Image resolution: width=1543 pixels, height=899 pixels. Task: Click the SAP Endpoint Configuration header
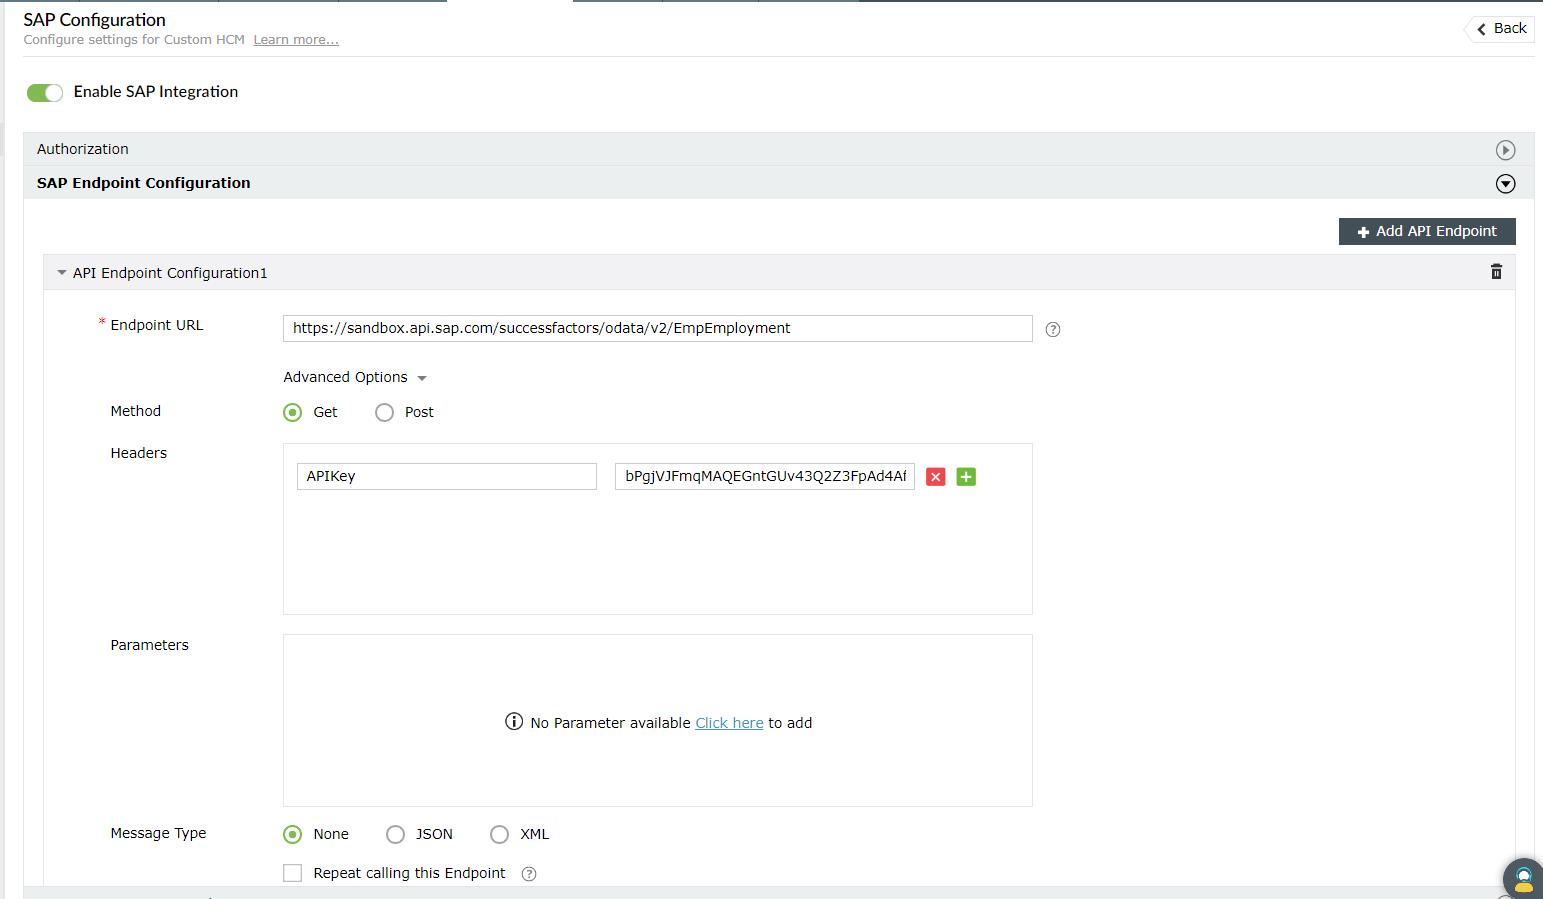point(779,183)
